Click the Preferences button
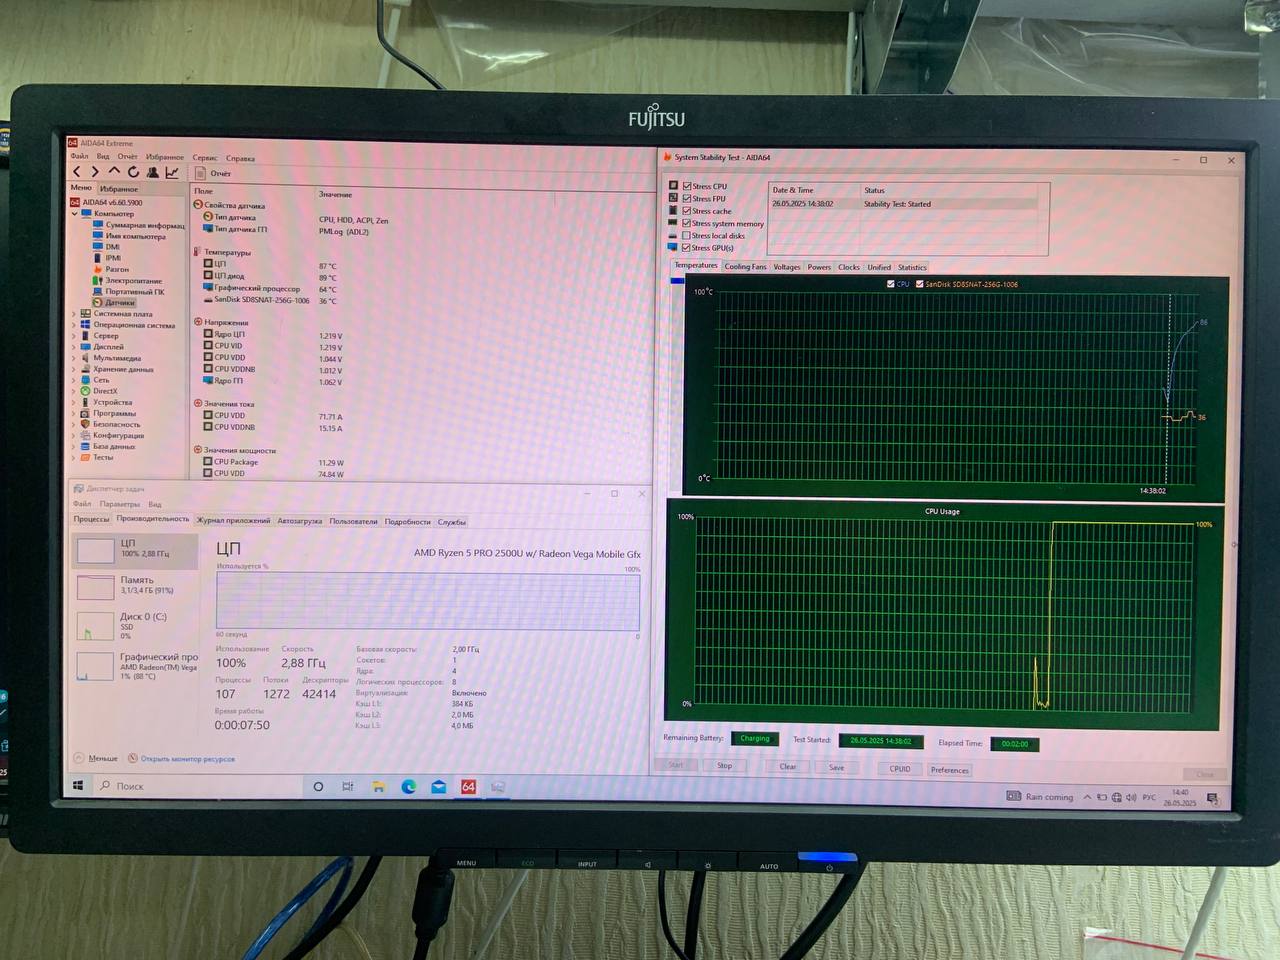Image resolution: width=1280 pixels, height=960 pixels. point(949,770)
